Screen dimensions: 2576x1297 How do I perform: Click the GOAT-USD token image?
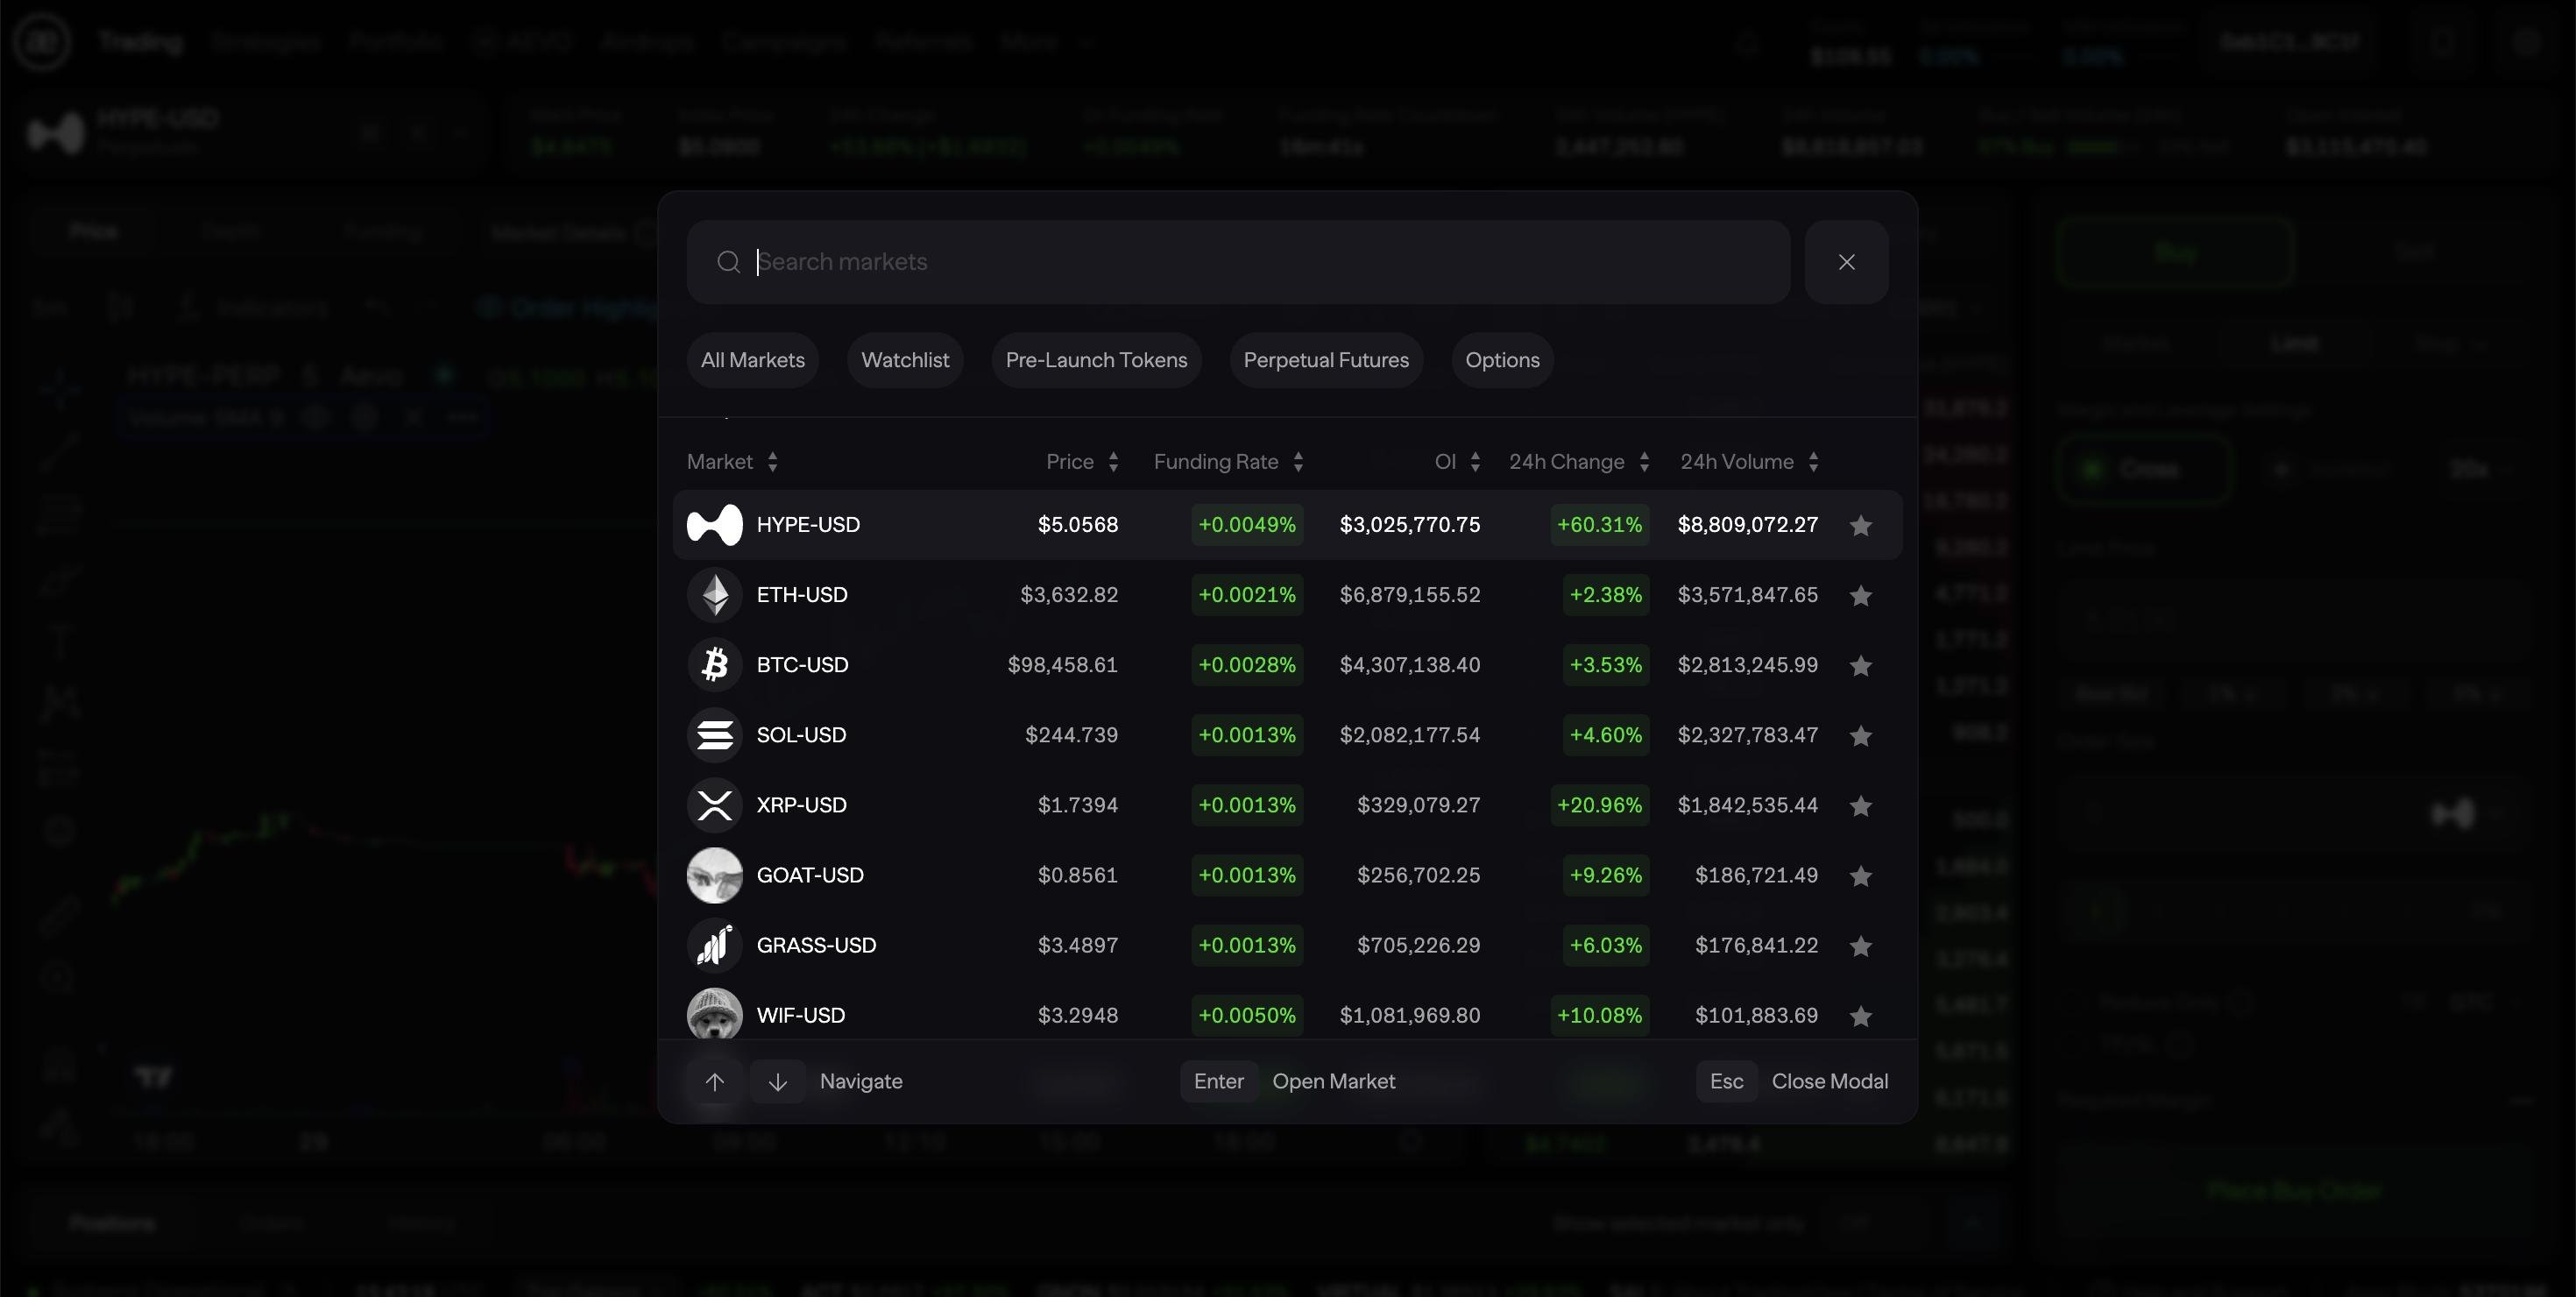715,875
